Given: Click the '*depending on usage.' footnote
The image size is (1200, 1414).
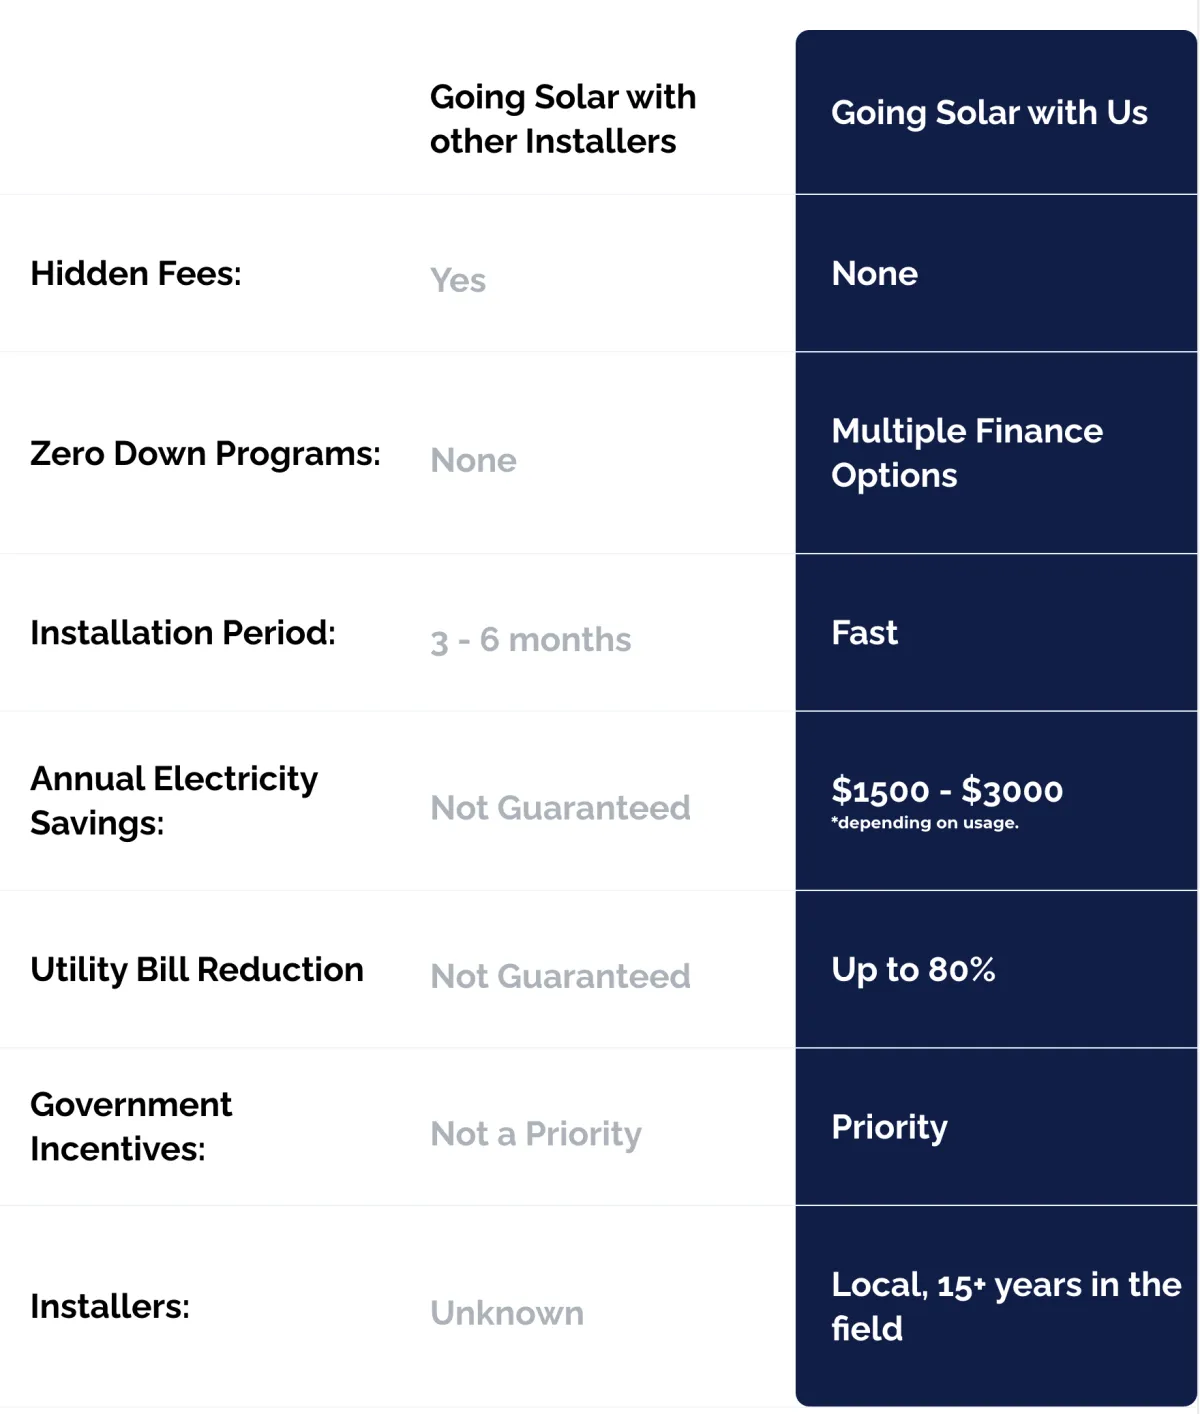Looking at the screenshot, I should tap(925, 823).
